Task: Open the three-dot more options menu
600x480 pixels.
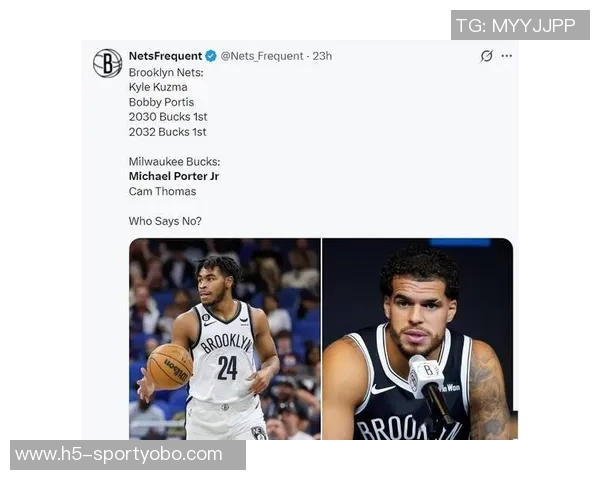Action: [x=507, y=56]
